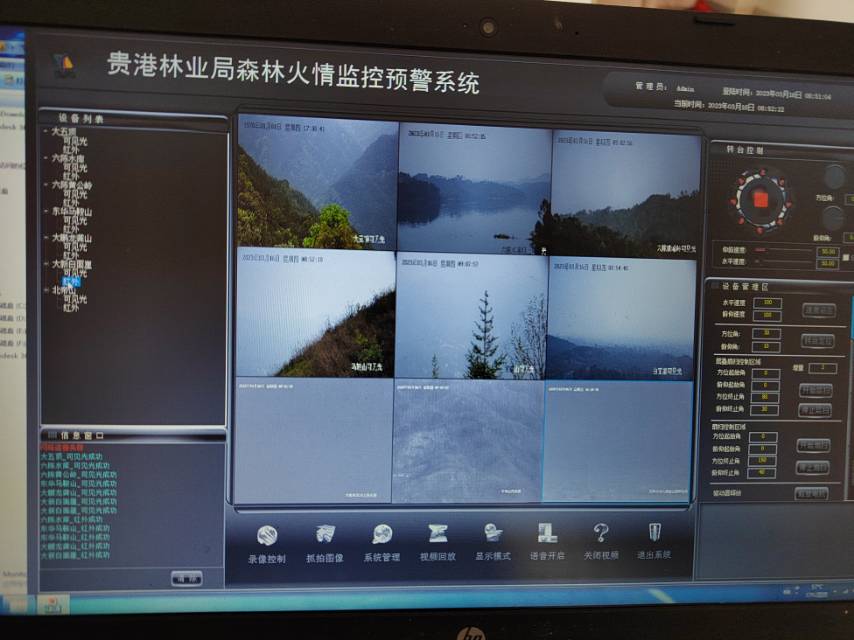Image resolution: width=854 pixels, height=640 pixels.
Task: Select 可见光 under 大五顶
Action: click(75, 141)
